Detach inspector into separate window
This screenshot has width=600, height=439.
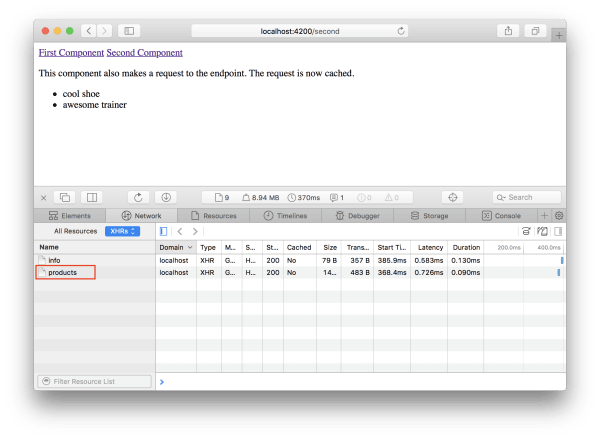65,197
